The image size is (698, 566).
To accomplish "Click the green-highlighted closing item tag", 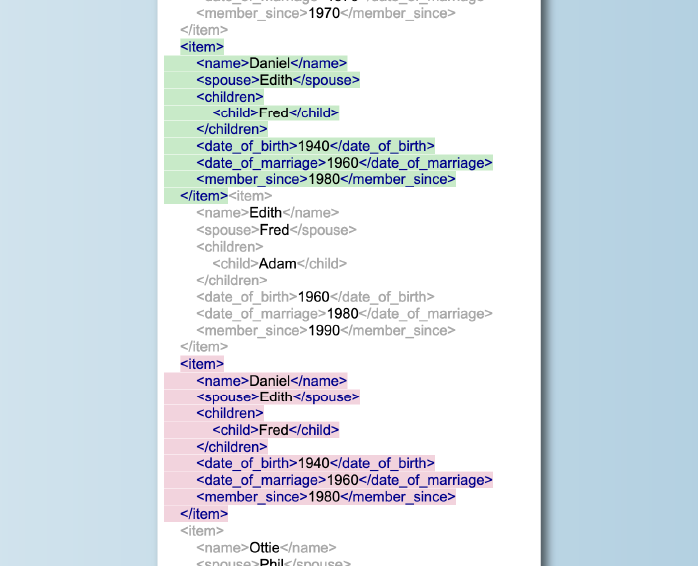I will point(203,196).
